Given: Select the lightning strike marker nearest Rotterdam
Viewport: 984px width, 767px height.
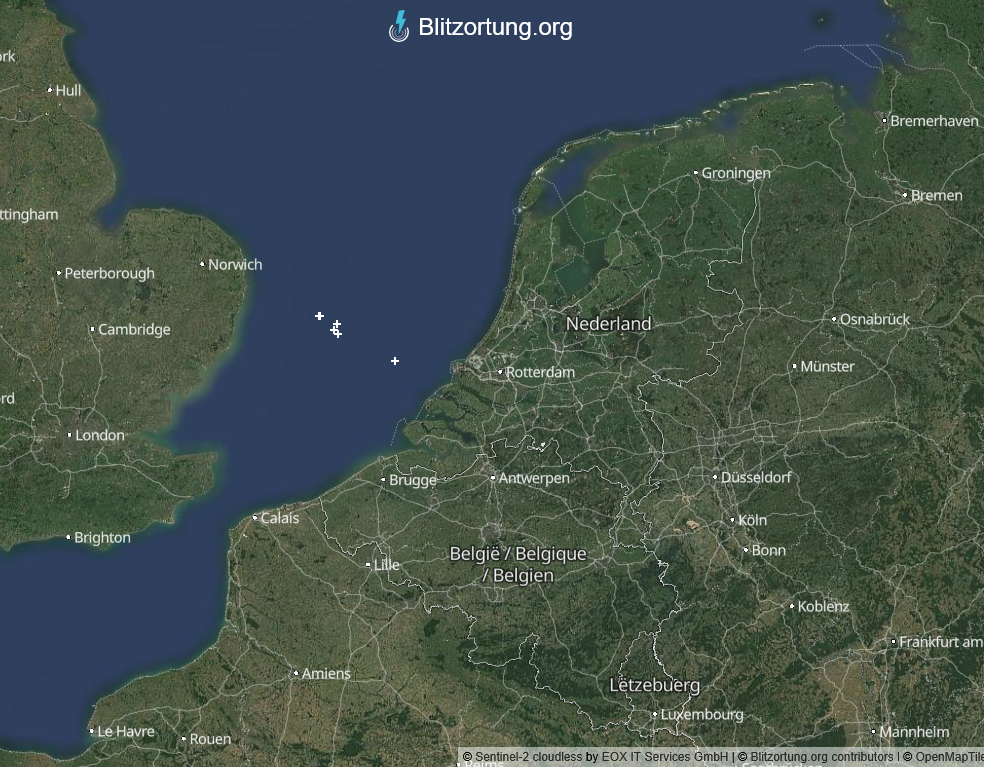Looking at the screenshot, I should tap(395, 361).
